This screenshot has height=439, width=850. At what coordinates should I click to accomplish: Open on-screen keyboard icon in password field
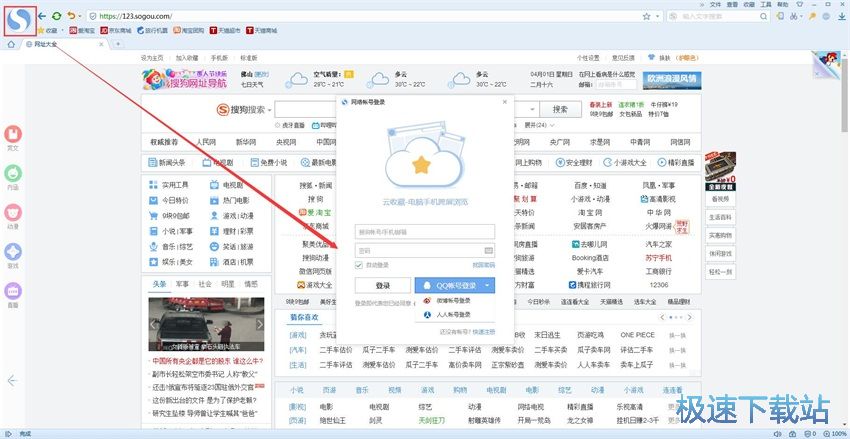[x=488, y=250]
